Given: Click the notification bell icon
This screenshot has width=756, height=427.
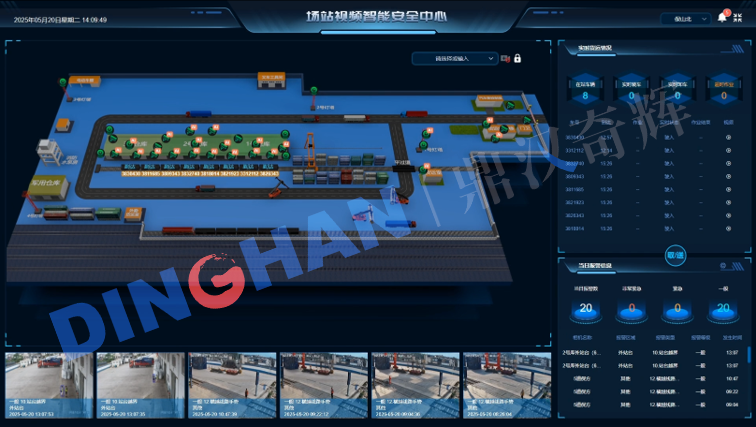Looking at the screenshot, I should [x=722, y=18].
